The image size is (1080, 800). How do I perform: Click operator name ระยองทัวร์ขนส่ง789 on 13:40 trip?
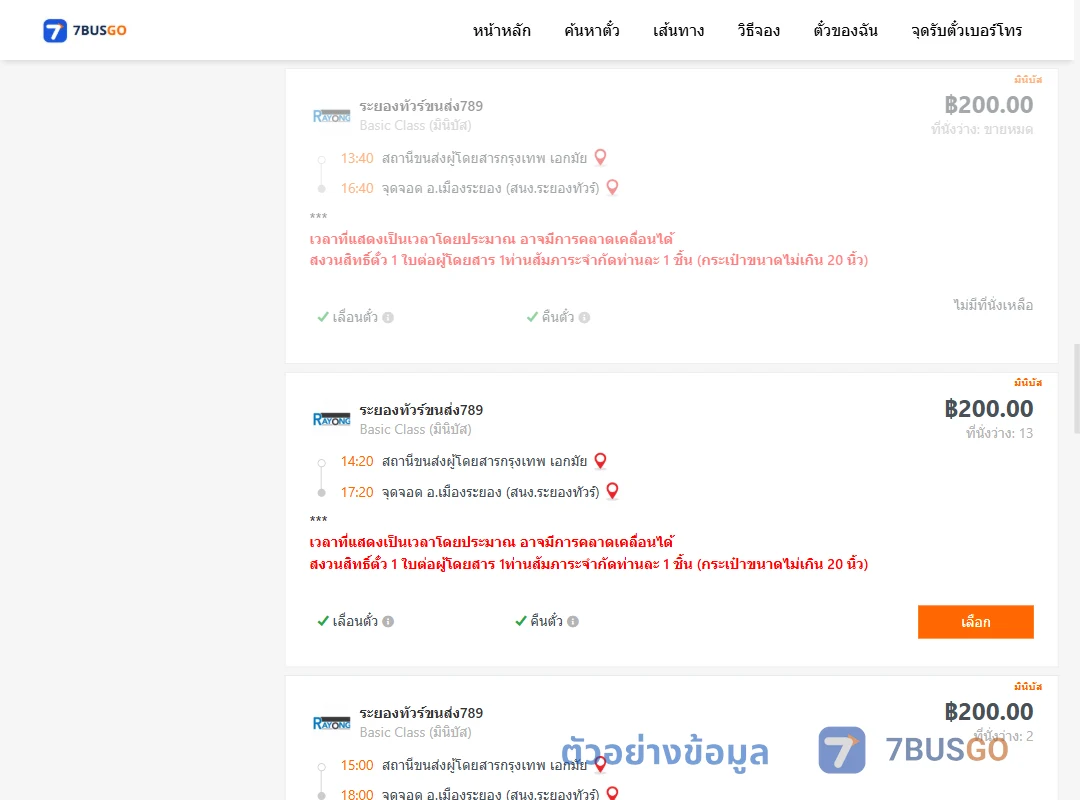(421, 105)
